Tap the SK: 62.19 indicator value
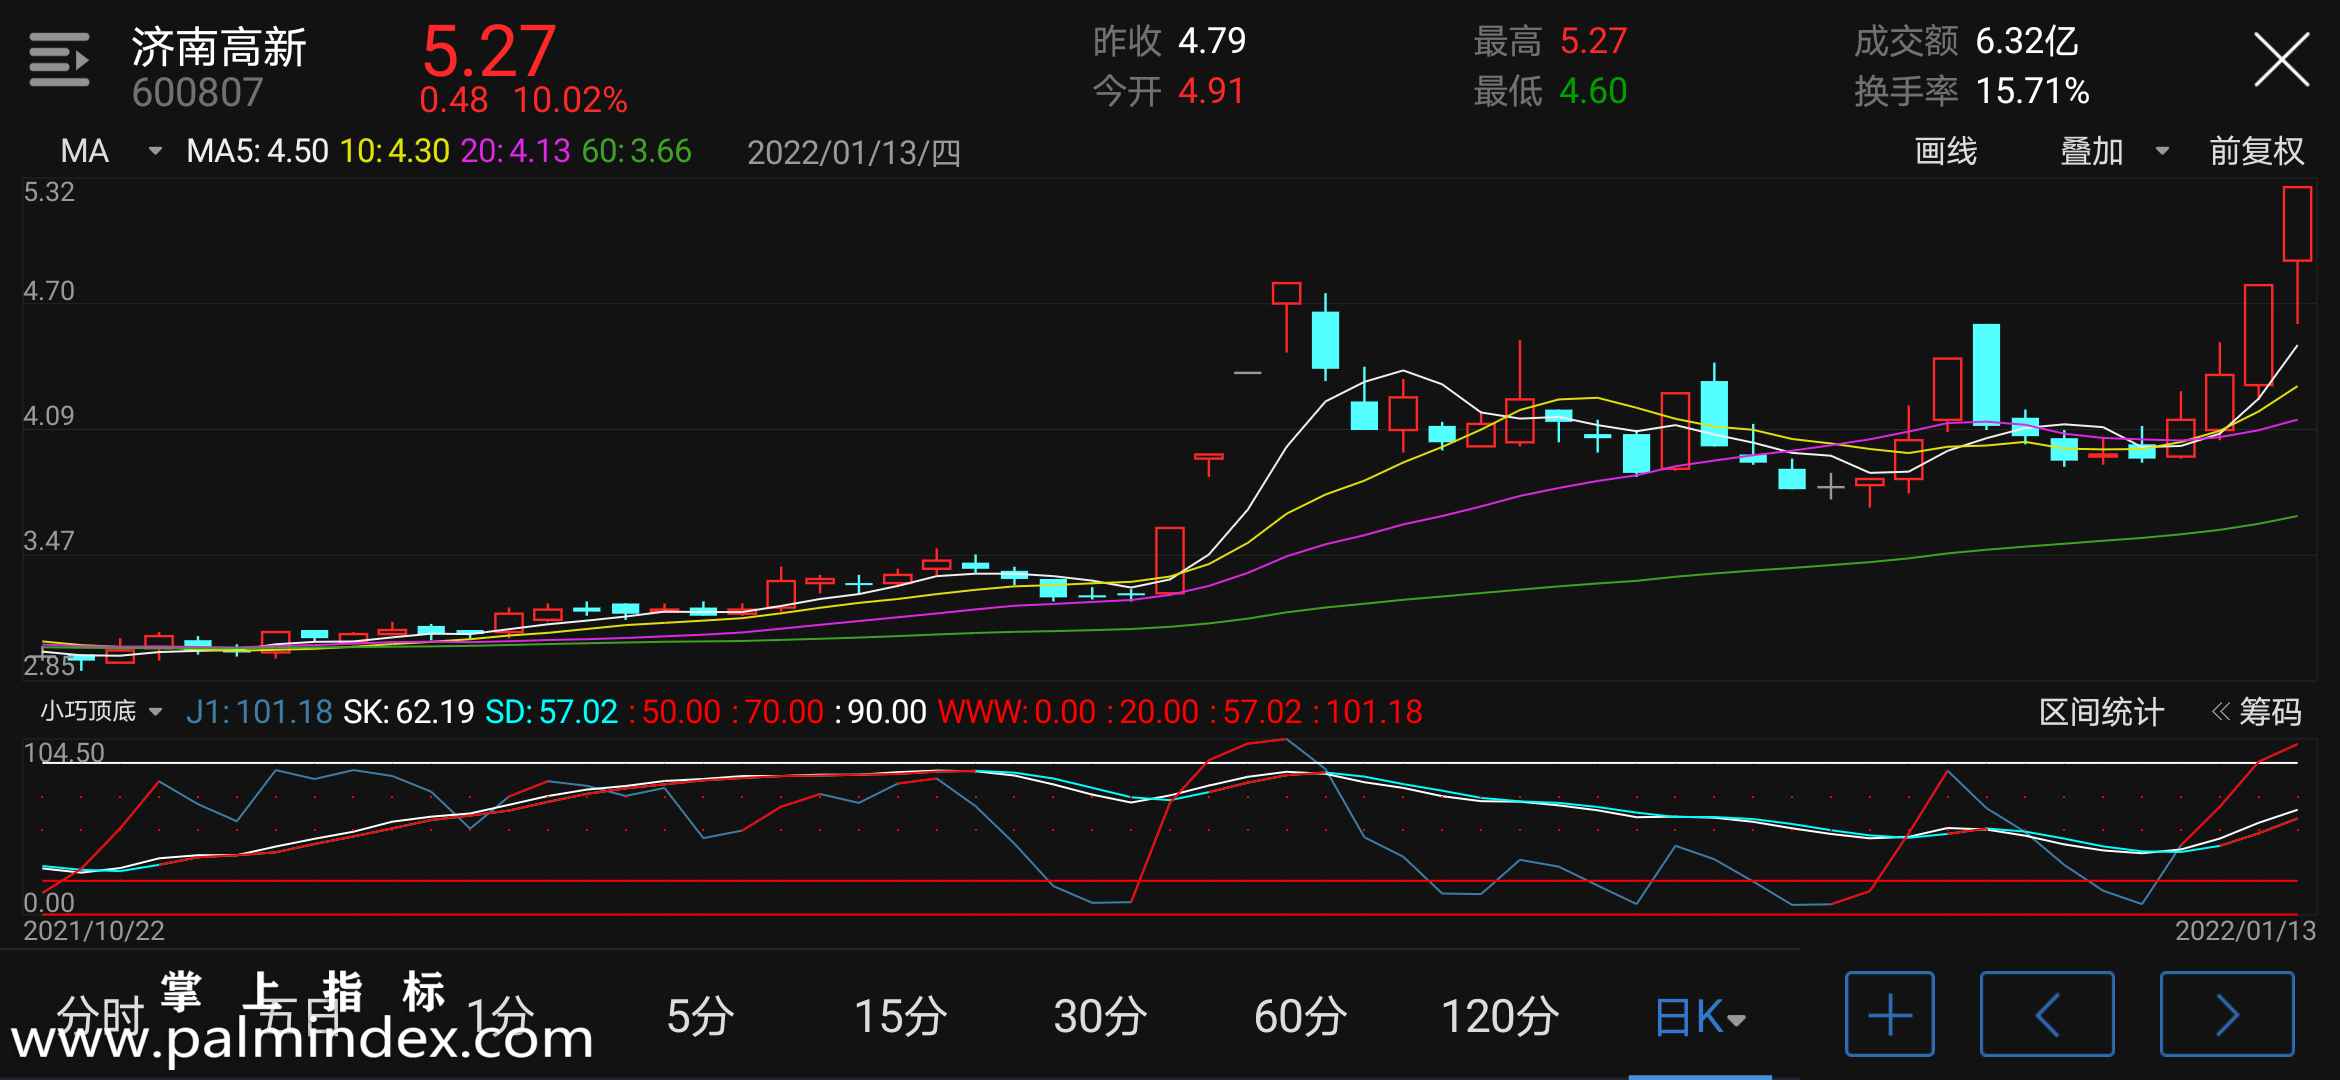Image resolution: width=2340 pixels, height=1080 pixels. tap(408, 712)
